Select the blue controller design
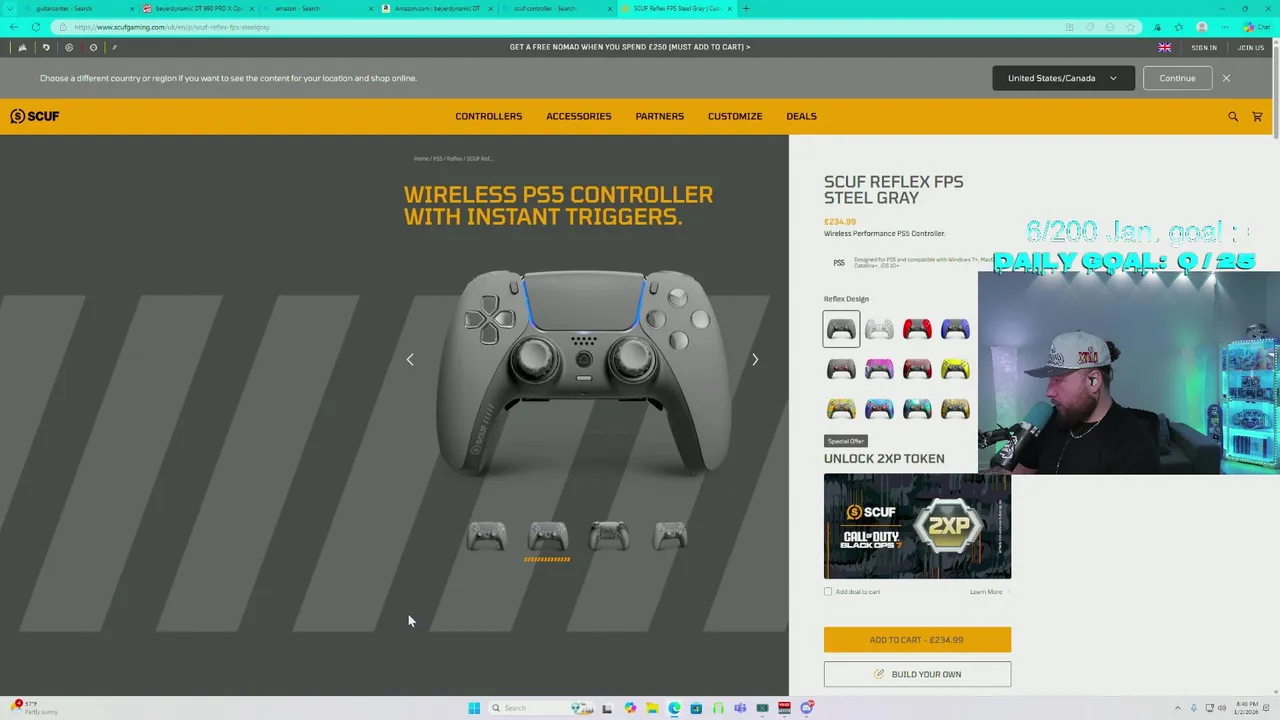The height and width of the screenshot is (720, 1280). 955,329
